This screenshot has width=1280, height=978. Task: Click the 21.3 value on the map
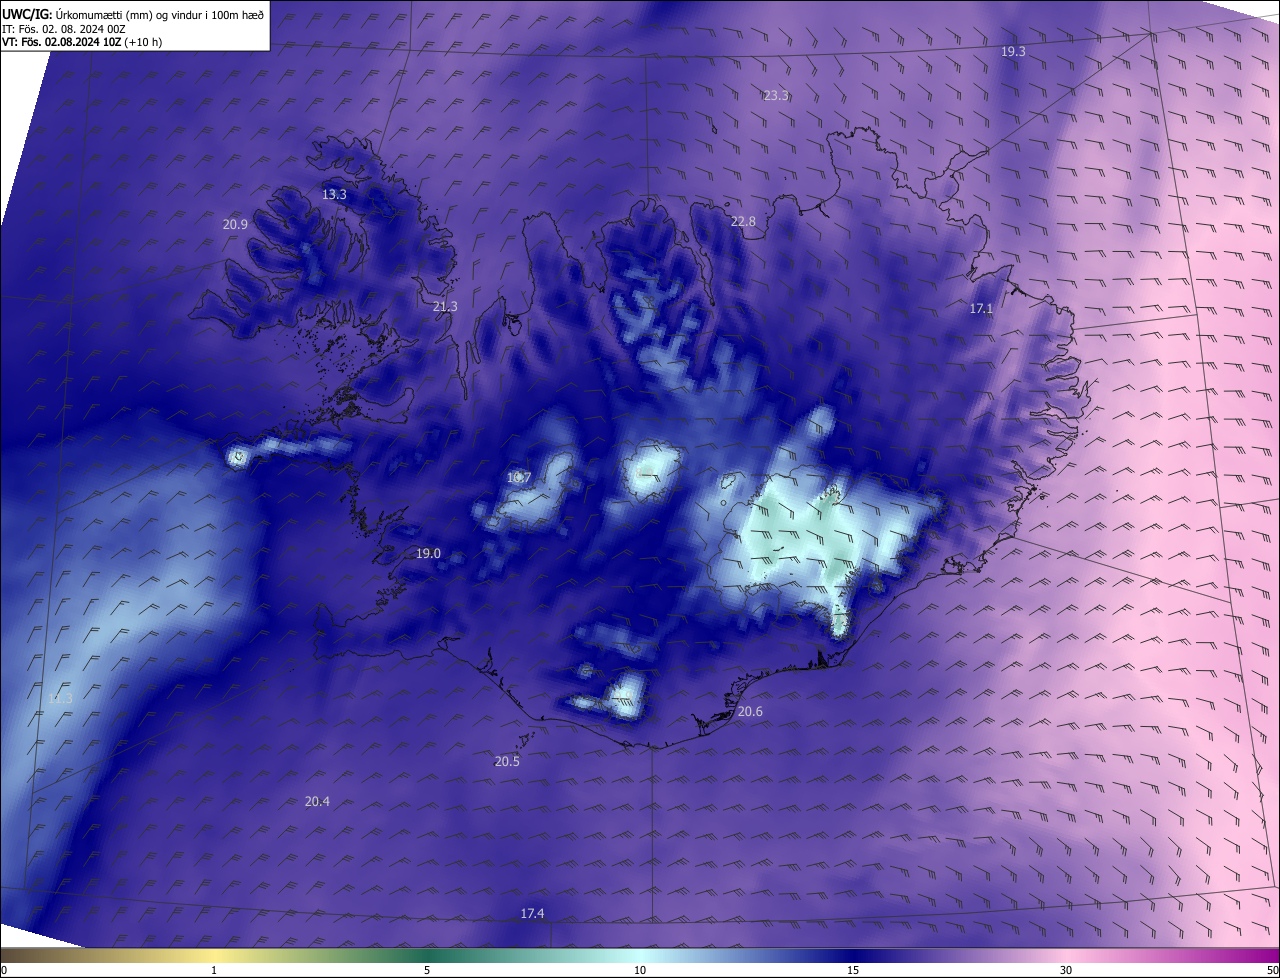[445, 306]
